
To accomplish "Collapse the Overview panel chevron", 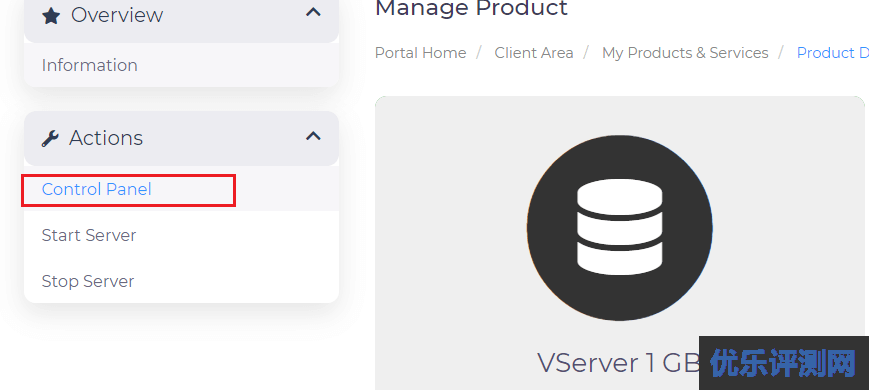I will click(314, 12).
